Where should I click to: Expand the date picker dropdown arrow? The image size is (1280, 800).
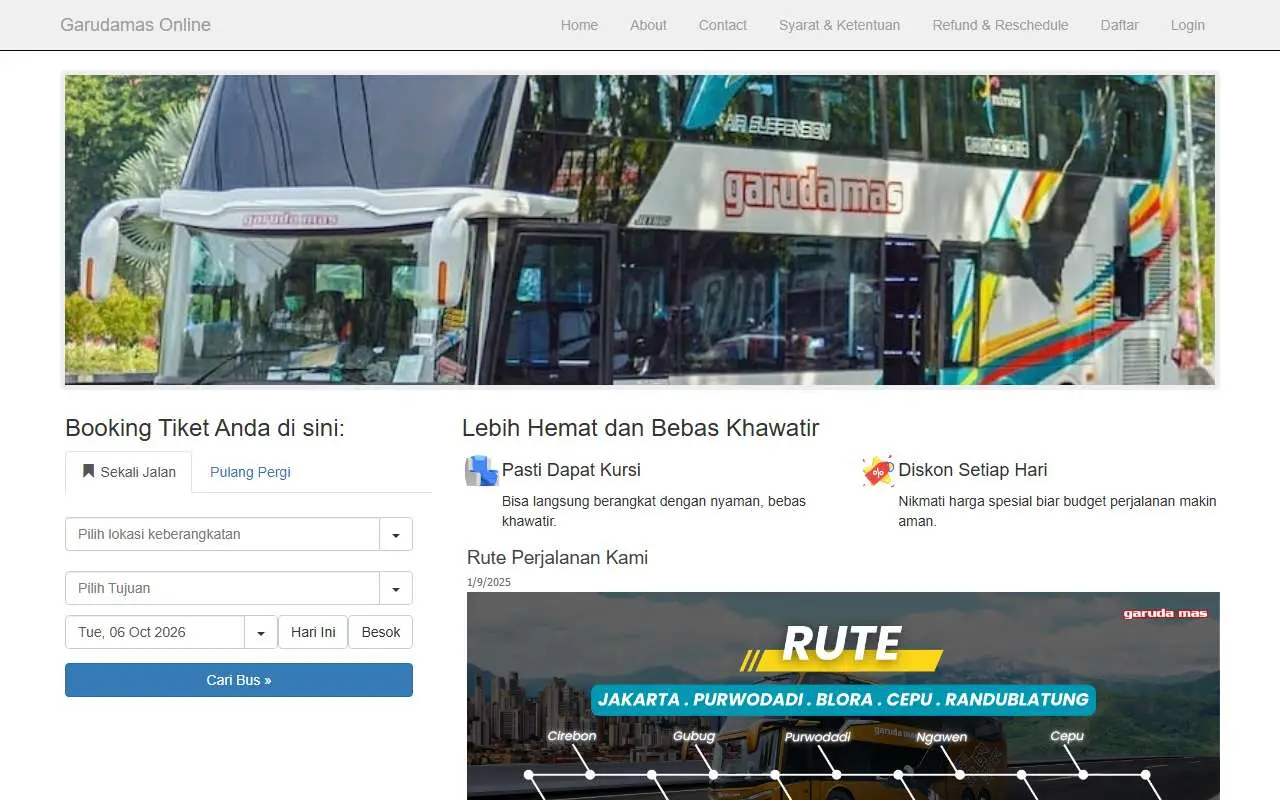261,633
